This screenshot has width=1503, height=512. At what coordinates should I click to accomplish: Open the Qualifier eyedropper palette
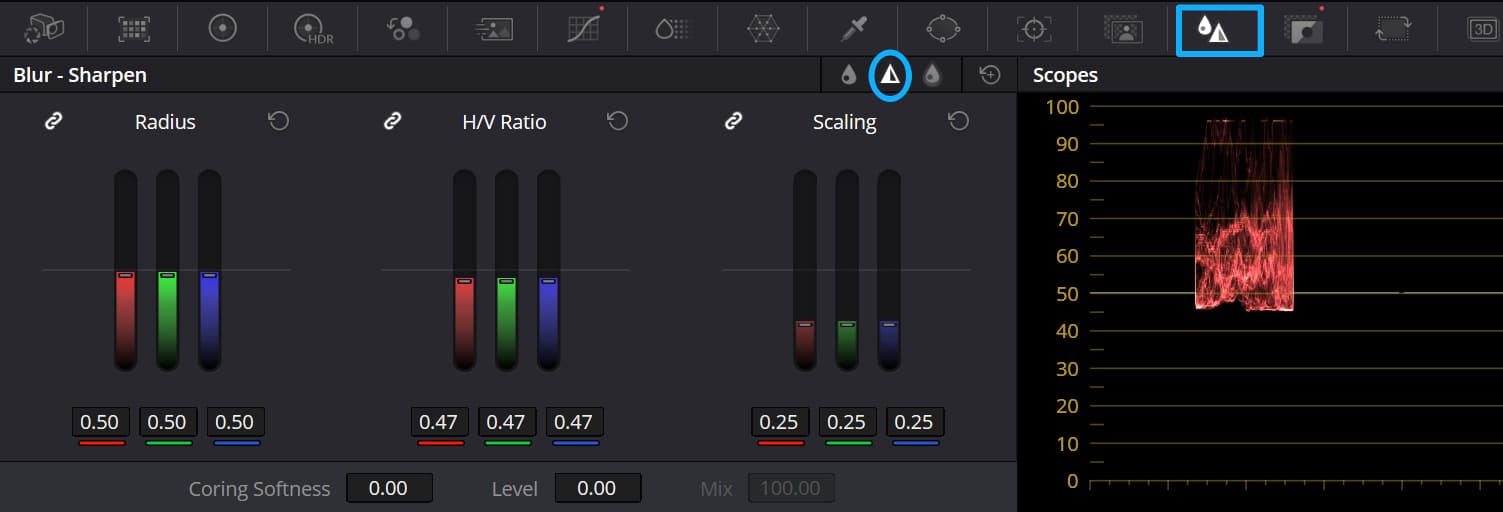tap(853, 29)
